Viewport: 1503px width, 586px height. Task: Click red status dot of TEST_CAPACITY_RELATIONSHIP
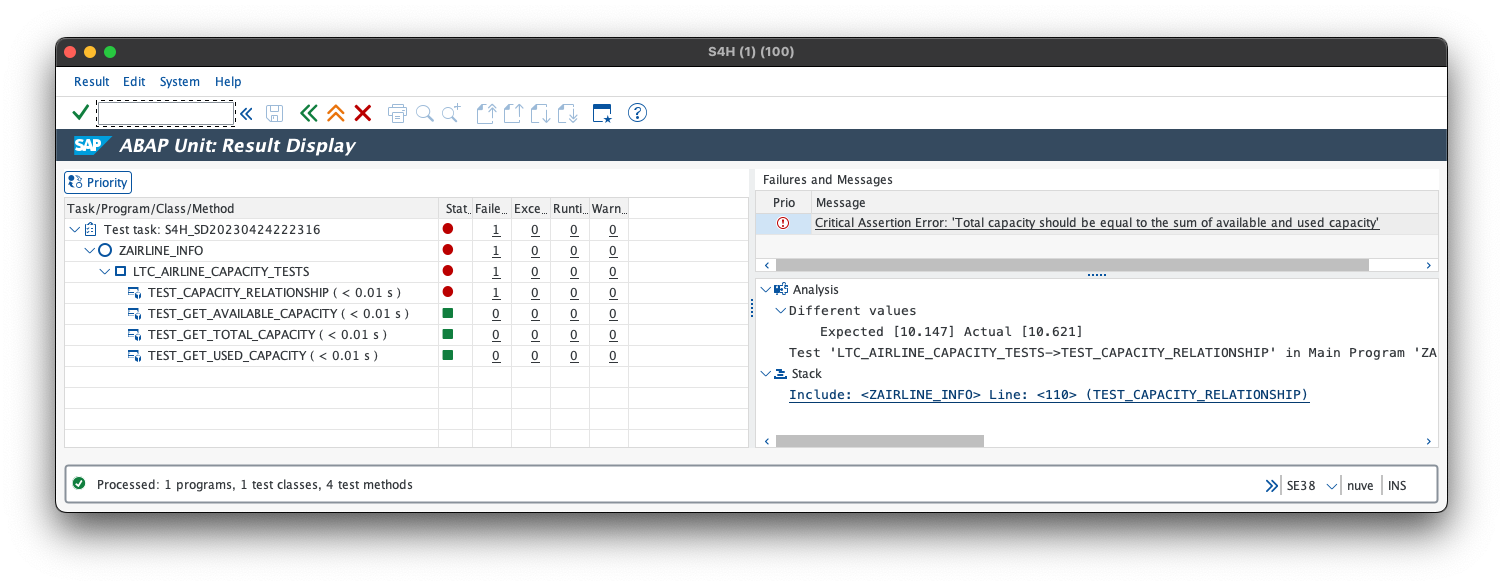448,291
